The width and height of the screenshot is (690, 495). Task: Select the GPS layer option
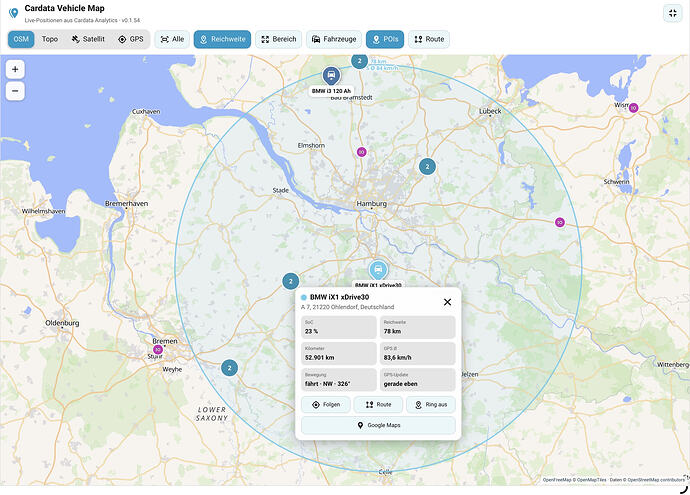[131, 39]
